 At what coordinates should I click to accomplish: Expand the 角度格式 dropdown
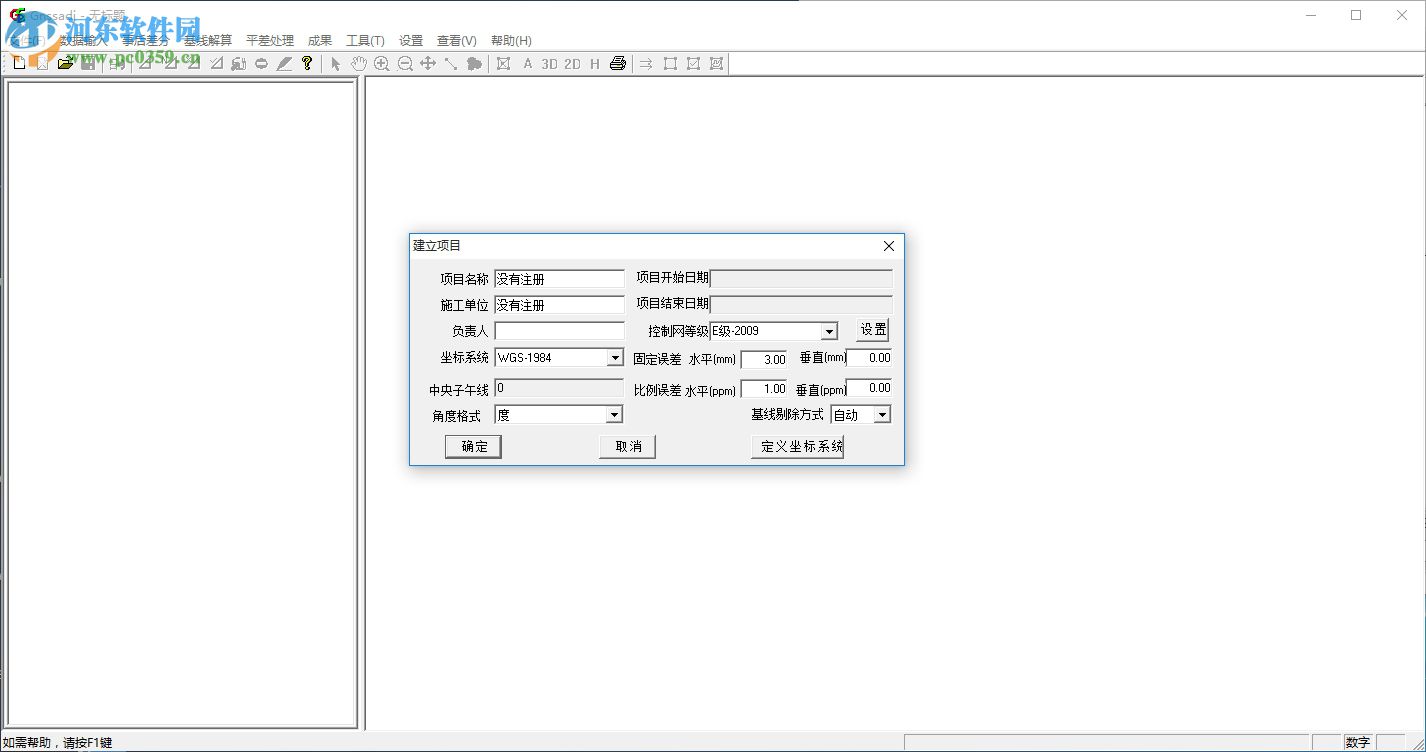coord(615,415)
